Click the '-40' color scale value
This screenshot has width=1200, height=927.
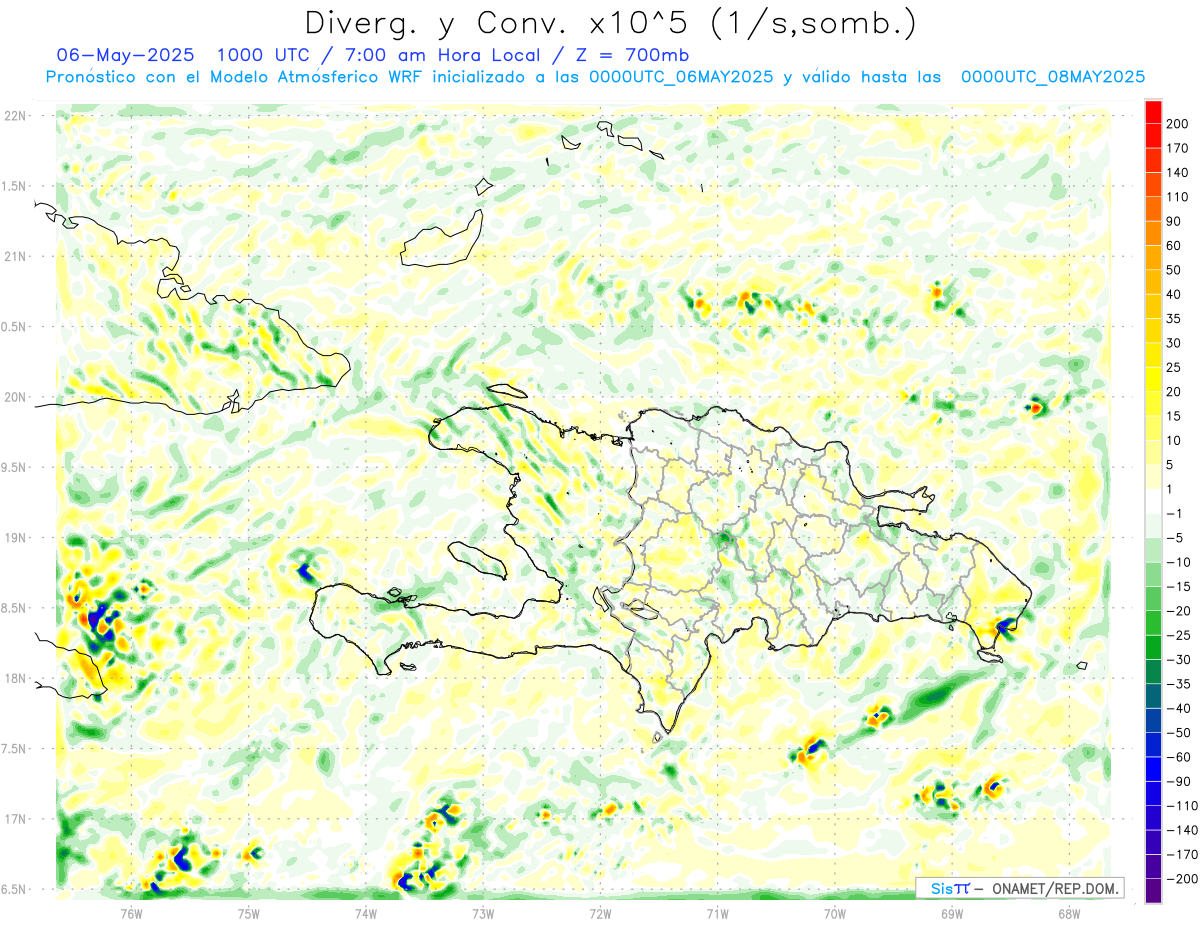point(1178,708)
